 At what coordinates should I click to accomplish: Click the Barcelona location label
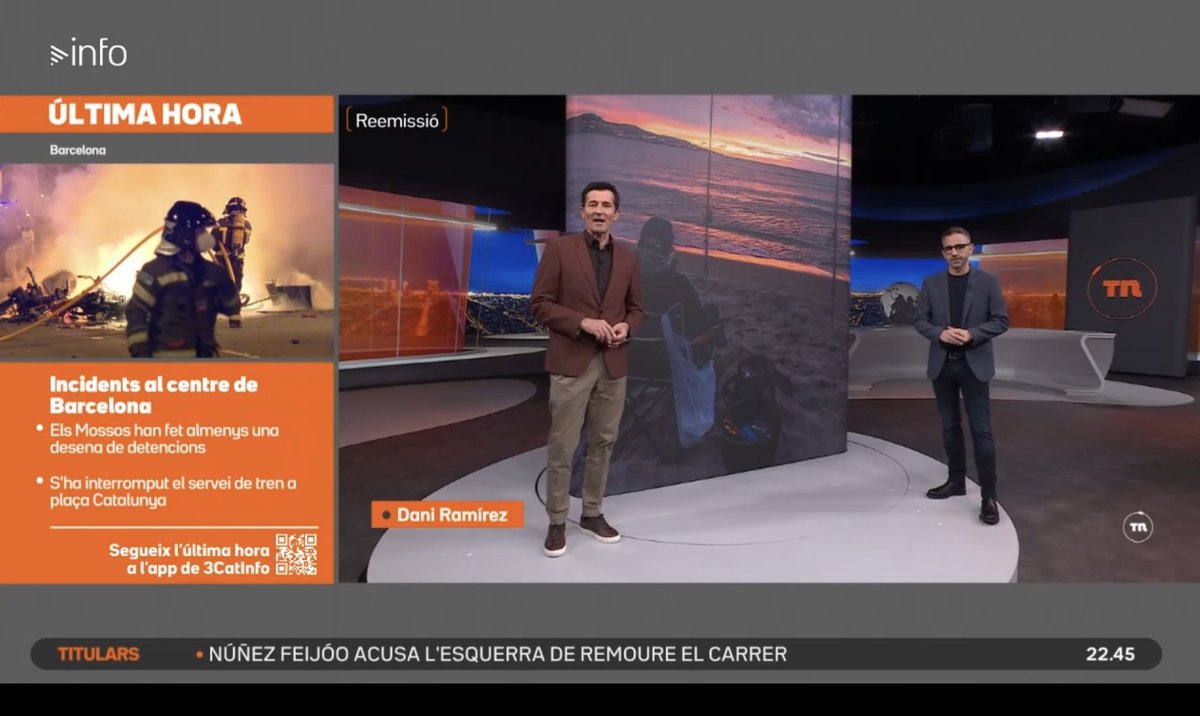tap(78, 150)
